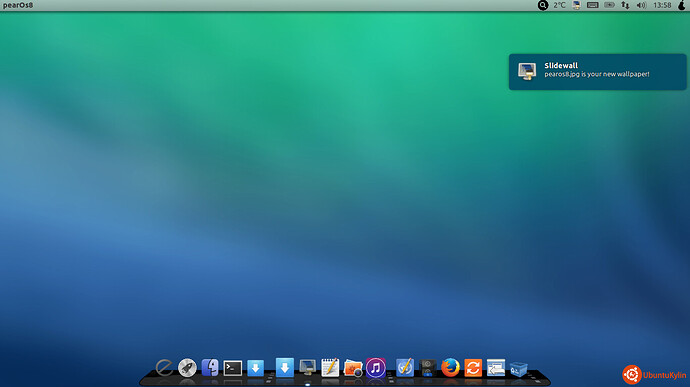Image resolution: width=690 pixels, height=387 pixels.
Task: Launch the Terminal from the dock
Action: pyautogui.click(x=232, y=368)
